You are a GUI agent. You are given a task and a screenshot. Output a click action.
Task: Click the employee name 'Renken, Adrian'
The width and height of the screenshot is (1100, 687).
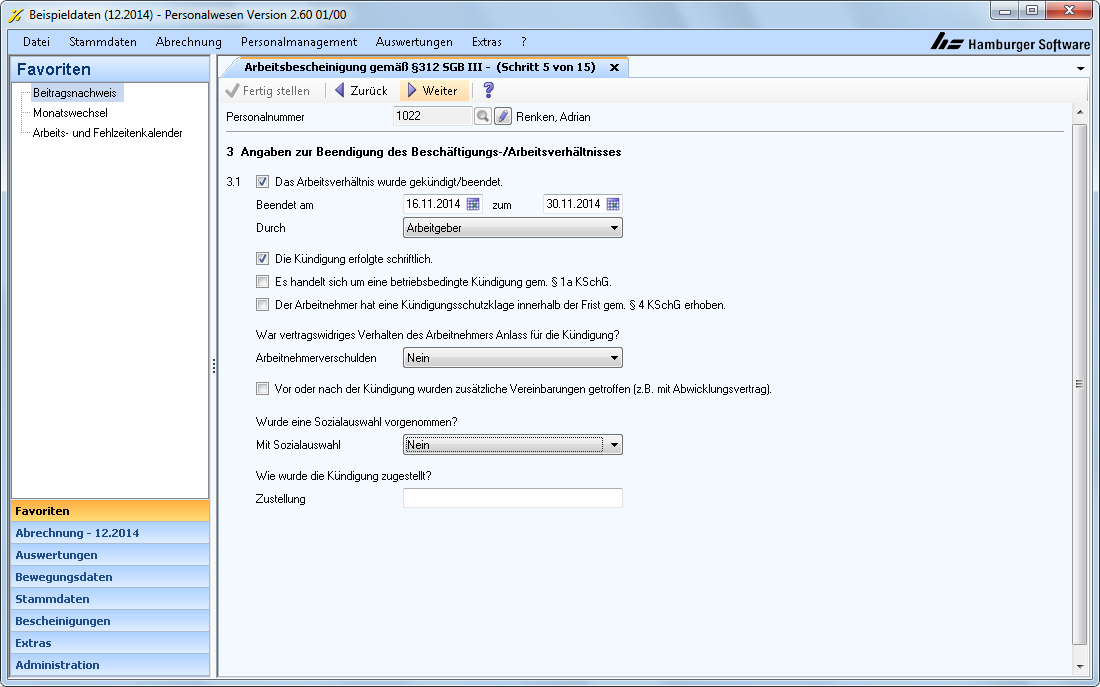tap(554, 117)
